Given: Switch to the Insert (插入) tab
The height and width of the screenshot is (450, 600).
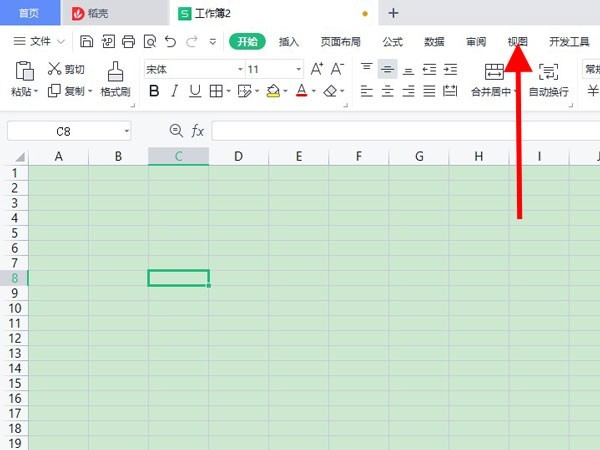Looking at the screenshot, I should 289,41.
